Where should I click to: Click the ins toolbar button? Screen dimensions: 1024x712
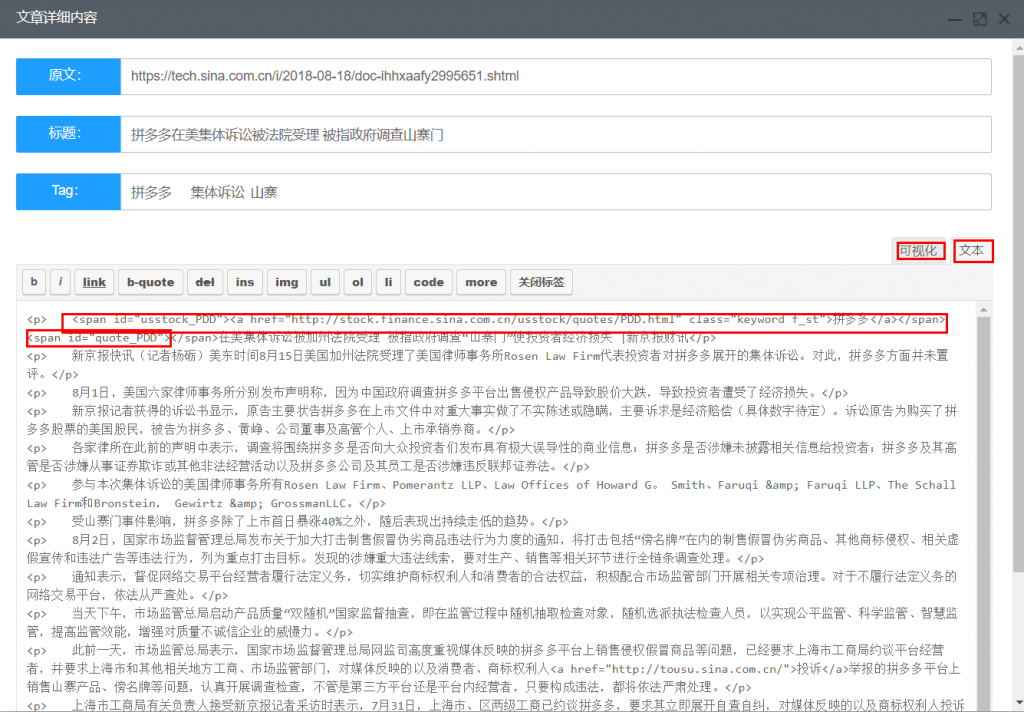tap(245, 282)
